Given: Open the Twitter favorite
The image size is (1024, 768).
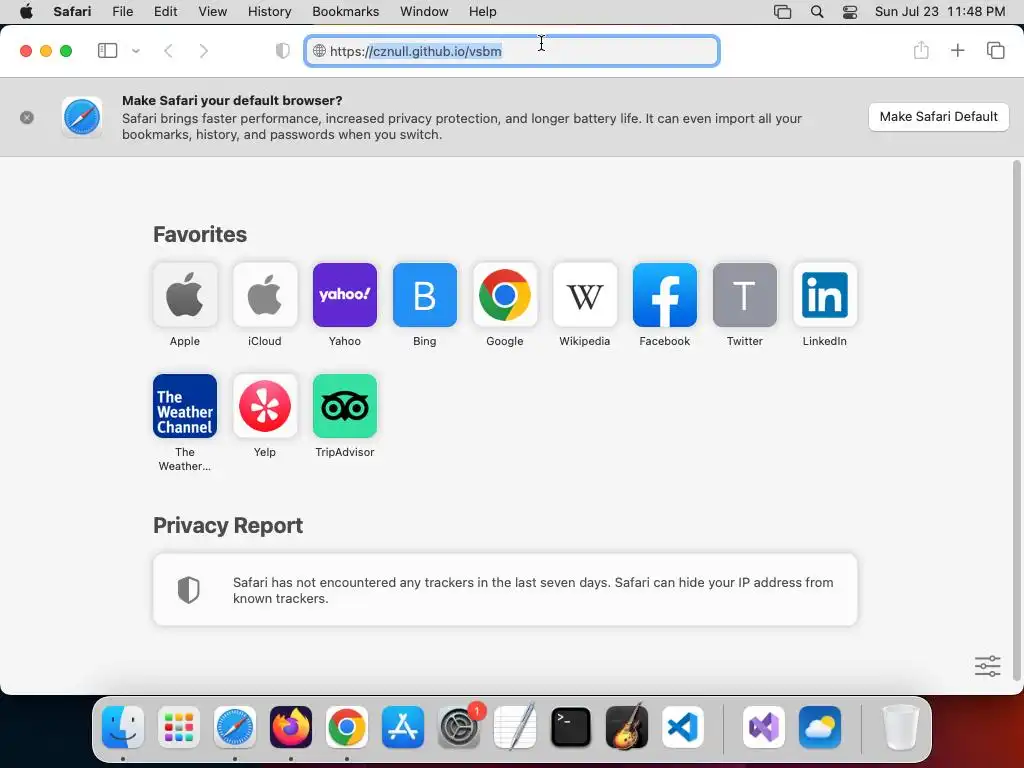Looking at the screenshot, I should pyautogui.click(x=744, y=295).
